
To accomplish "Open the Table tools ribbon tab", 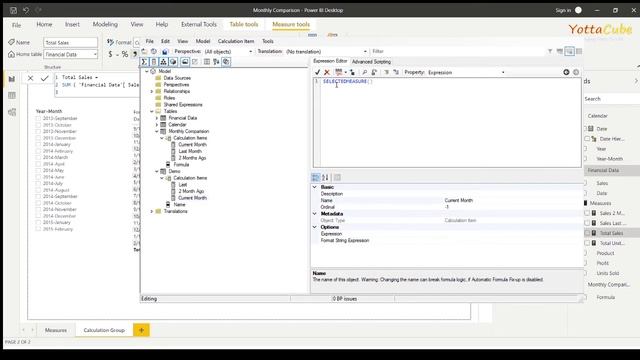I will point(244,24).
